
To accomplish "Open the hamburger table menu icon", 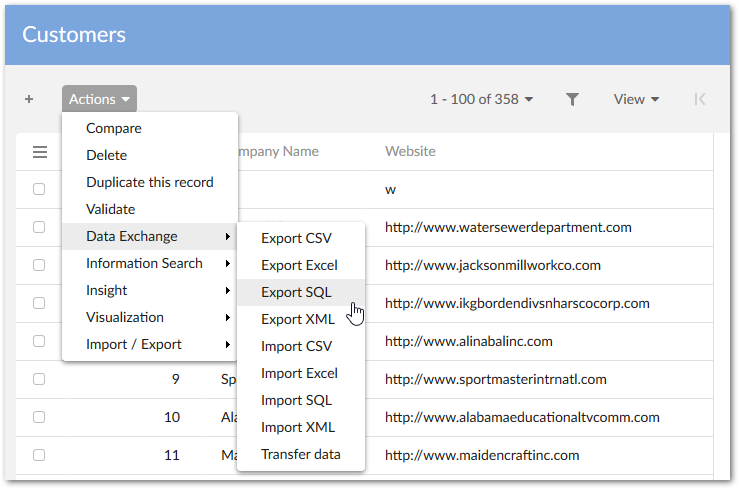I will (x=40, y=152).
